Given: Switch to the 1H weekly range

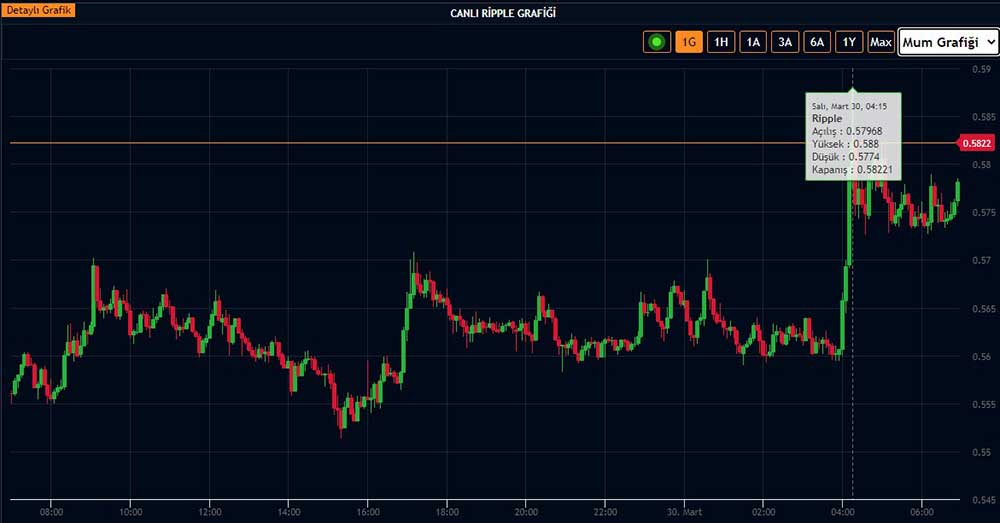Looking at the screenshot, I should (x=721, y=42).
